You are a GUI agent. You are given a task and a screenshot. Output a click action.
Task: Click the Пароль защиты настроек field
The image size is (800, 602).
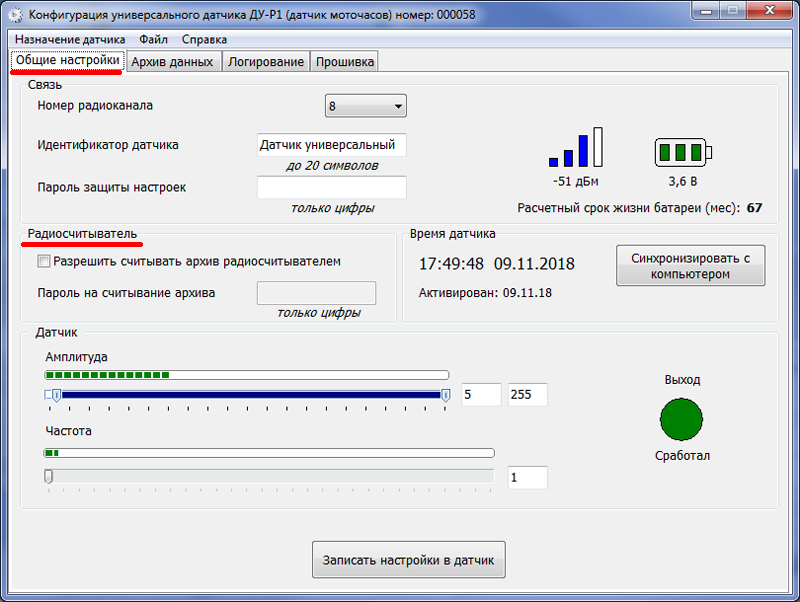(x=332, y=187)
